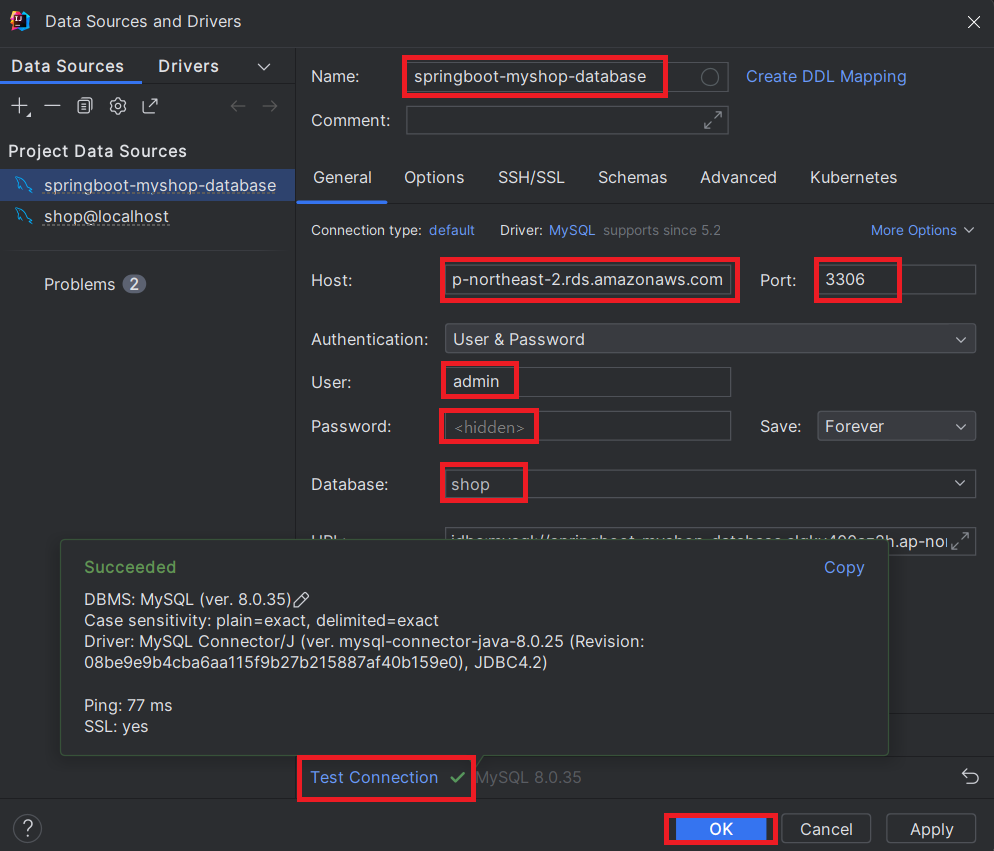The width and height of the screenshot is (994, 851).
Task: Expand the Database dropdown arrow
Action: point(960,483)
